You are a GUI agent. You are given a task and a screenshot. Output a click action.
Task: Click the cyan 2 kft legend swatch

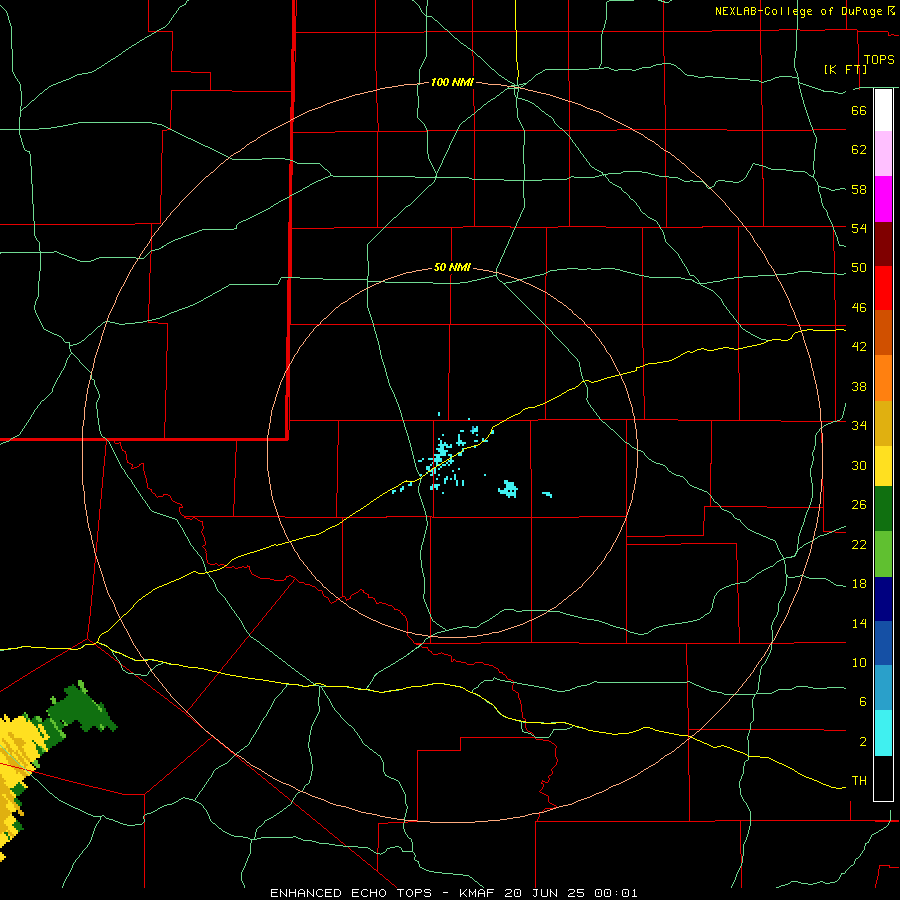[x=883, y=733]
